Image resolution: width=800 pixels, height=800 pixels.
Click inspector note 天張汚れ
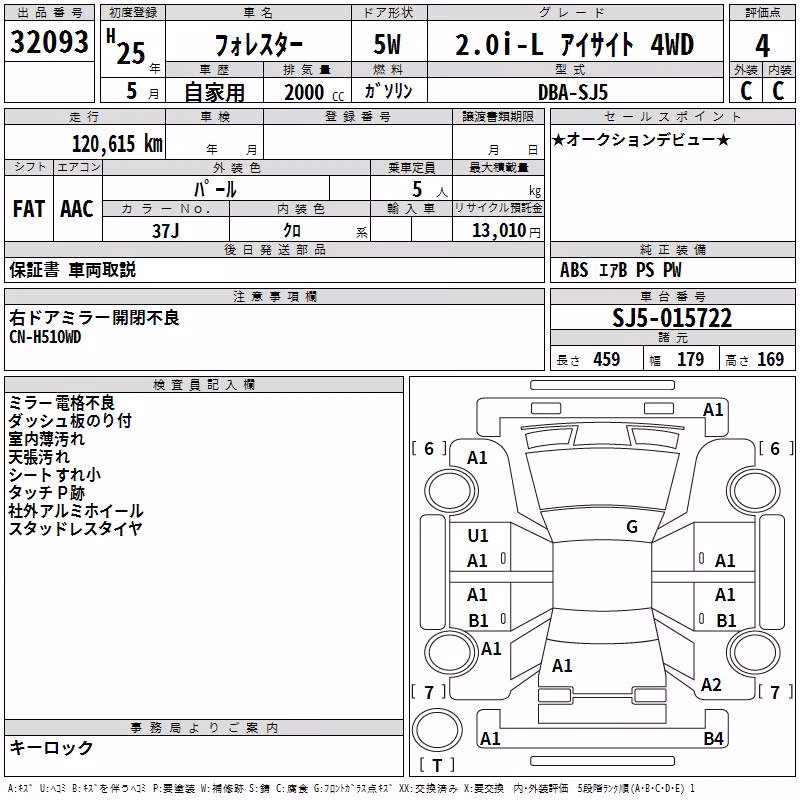(39, 457)
